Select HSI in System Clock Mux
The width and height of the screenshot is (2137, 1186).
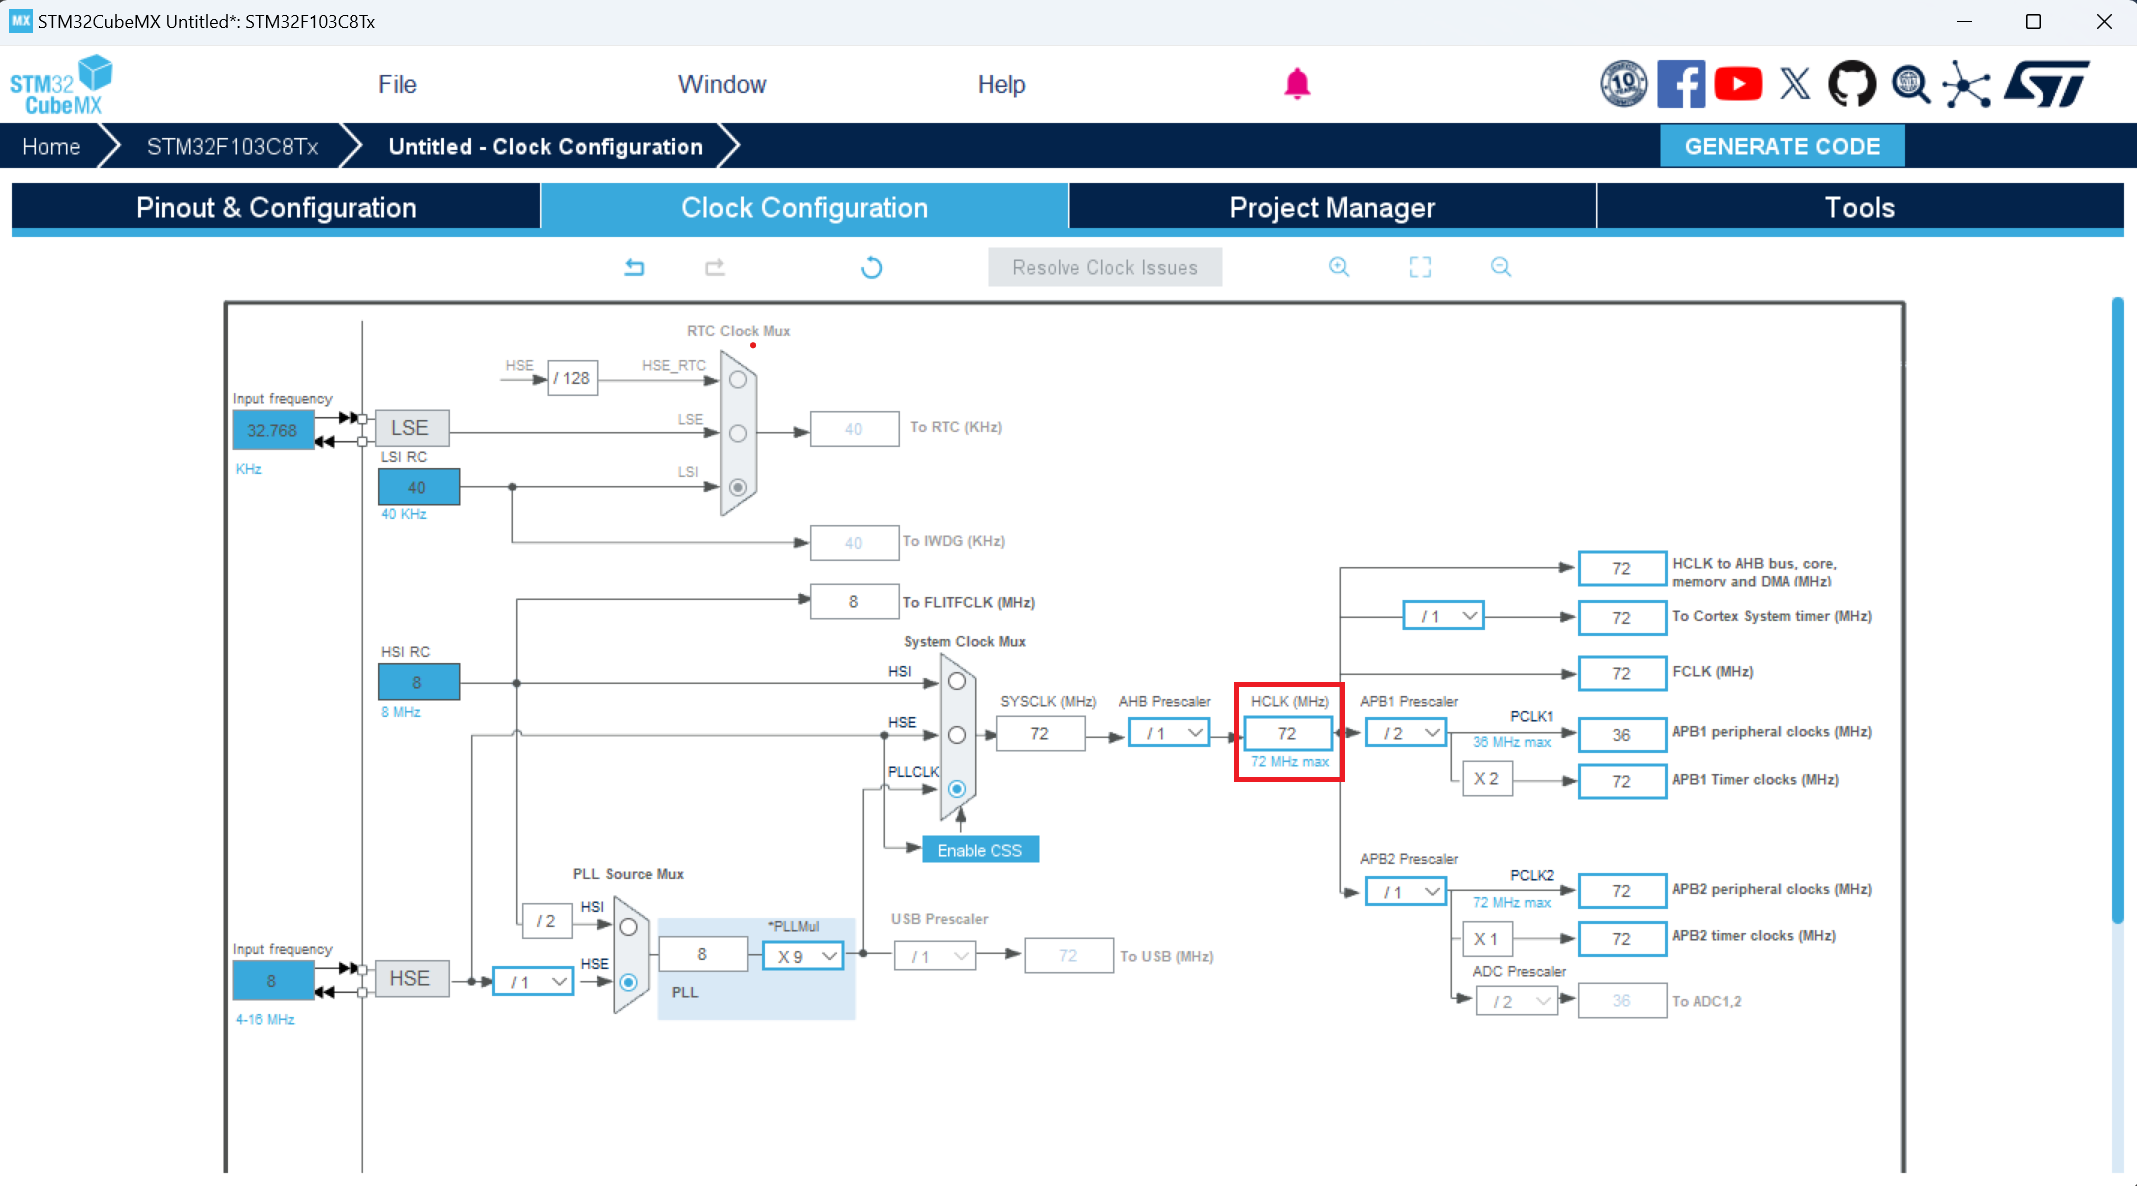coord(956,682)
